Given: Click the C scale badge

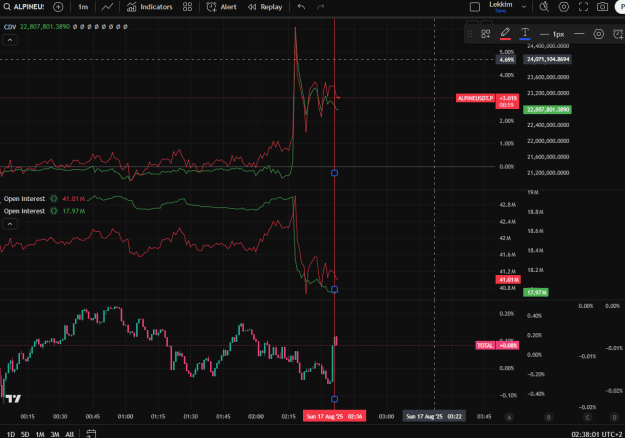Looking at the screenshot, I should pyautogui.click(x=587, y=417).
